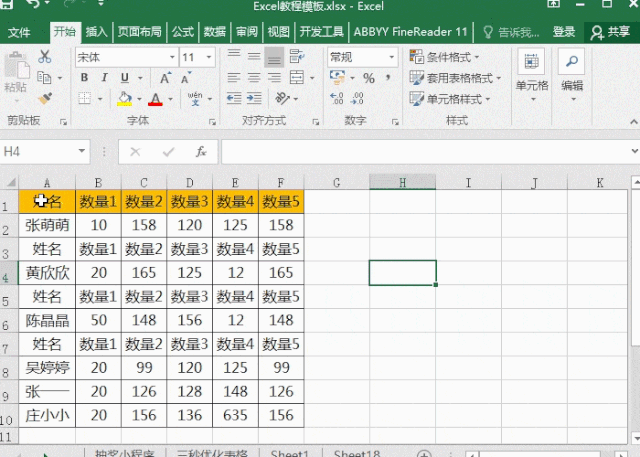Align text to middle of cell
The width and height of the screenshot is (640, 457).
(254, 57)
